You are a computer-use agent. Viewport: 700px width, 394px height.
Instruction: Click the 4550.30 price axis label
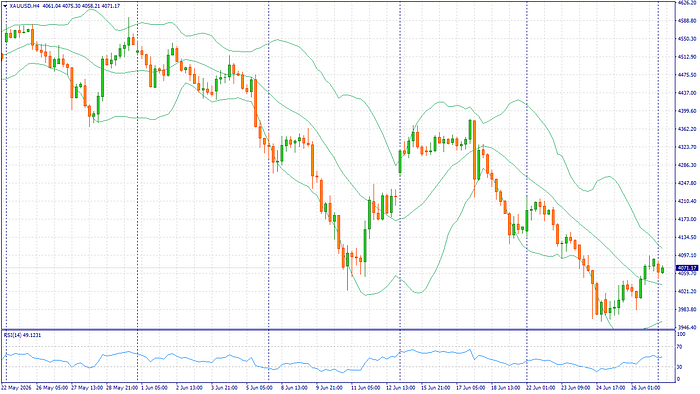687,39
